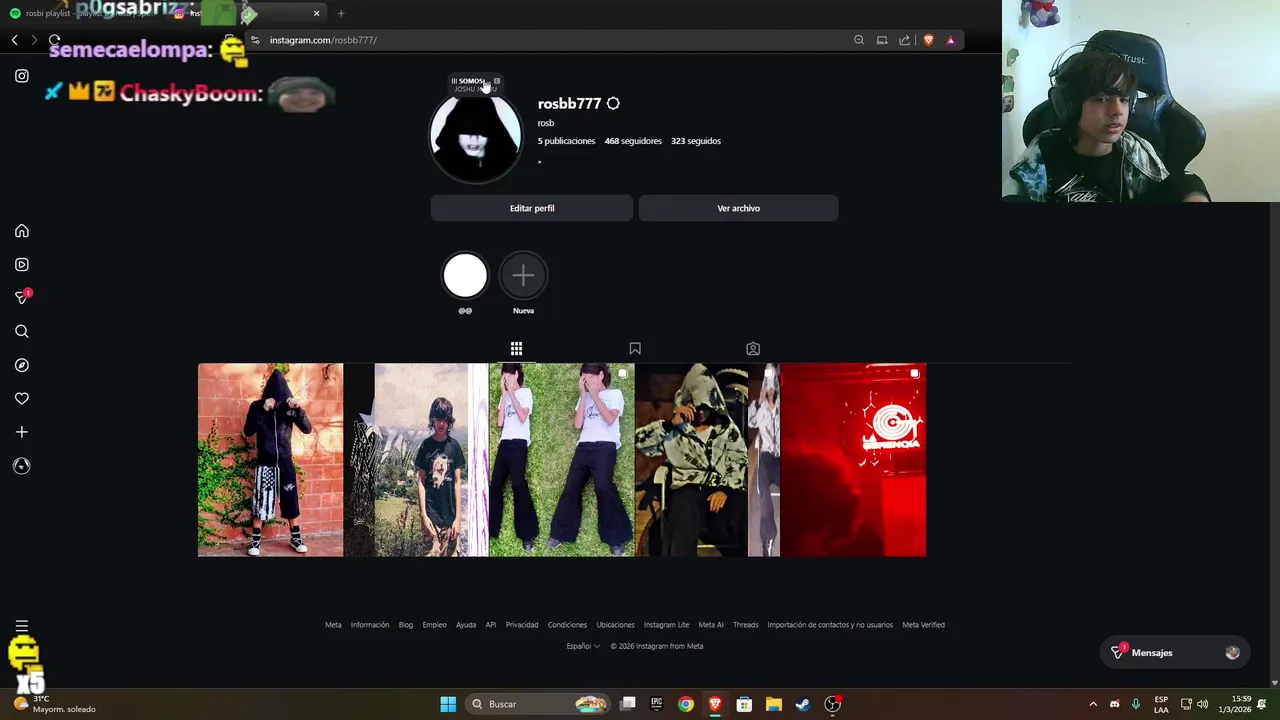Image resolution: width=1280 pixels, height=720 pixels.
Task: Open Importación de contactos y no usuarios link
Action: pyautogui.click(x=830, y=625)
